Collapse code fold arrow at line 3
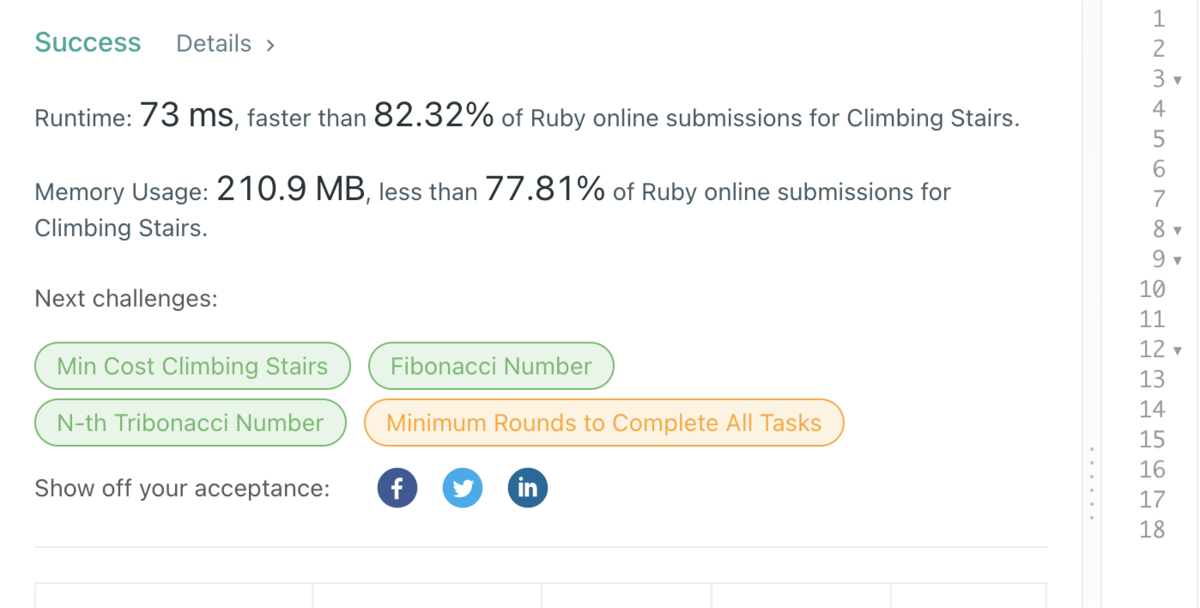Viewport: 1200px width, 608px height. pos(1177,80)
